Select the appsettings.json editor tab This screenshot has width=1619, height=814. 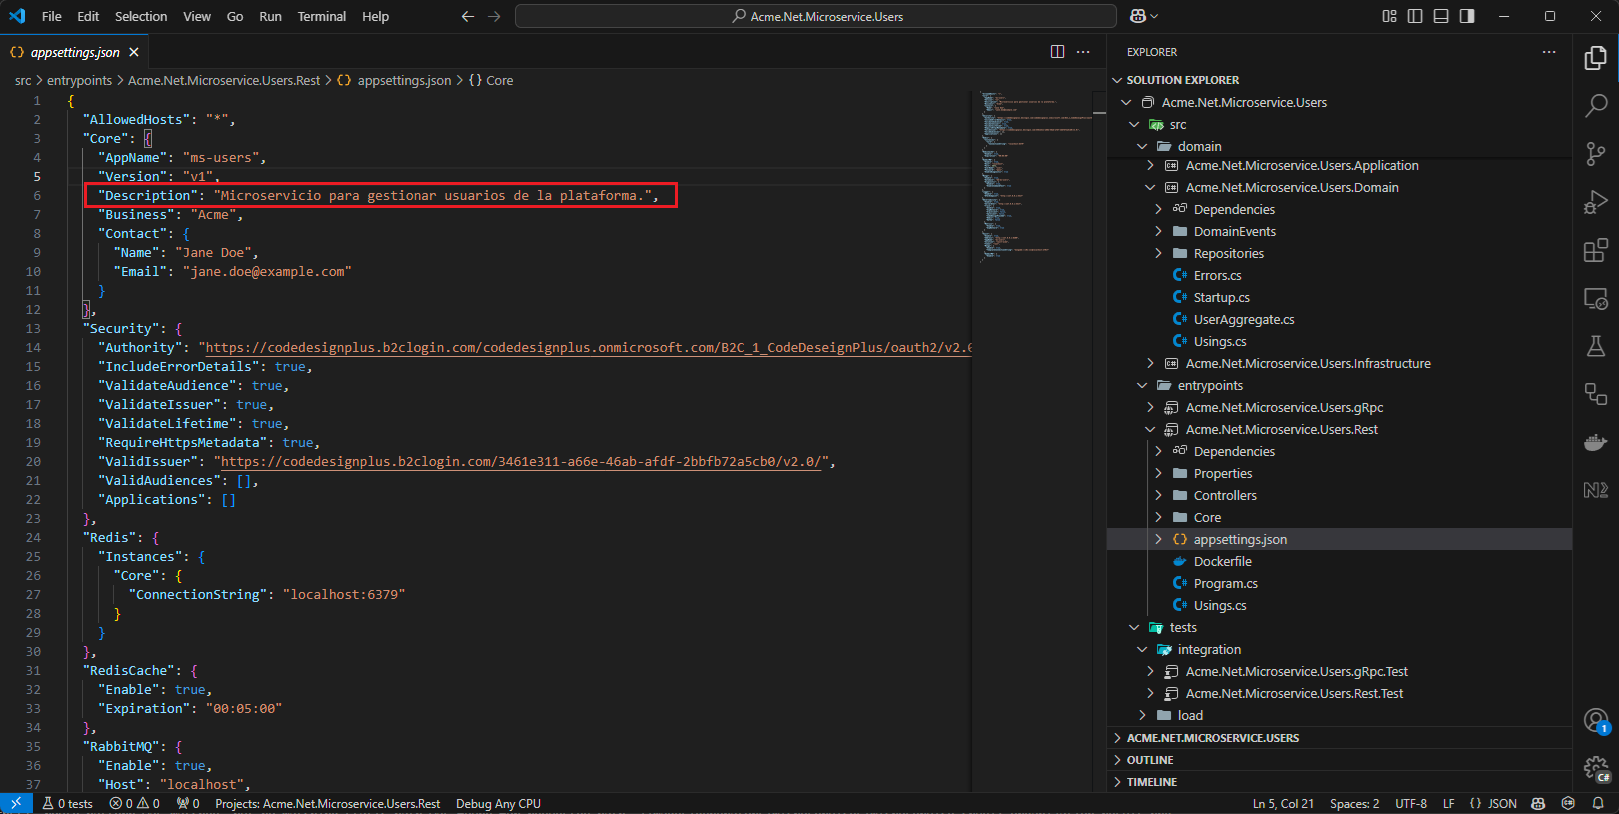point(75,52)
